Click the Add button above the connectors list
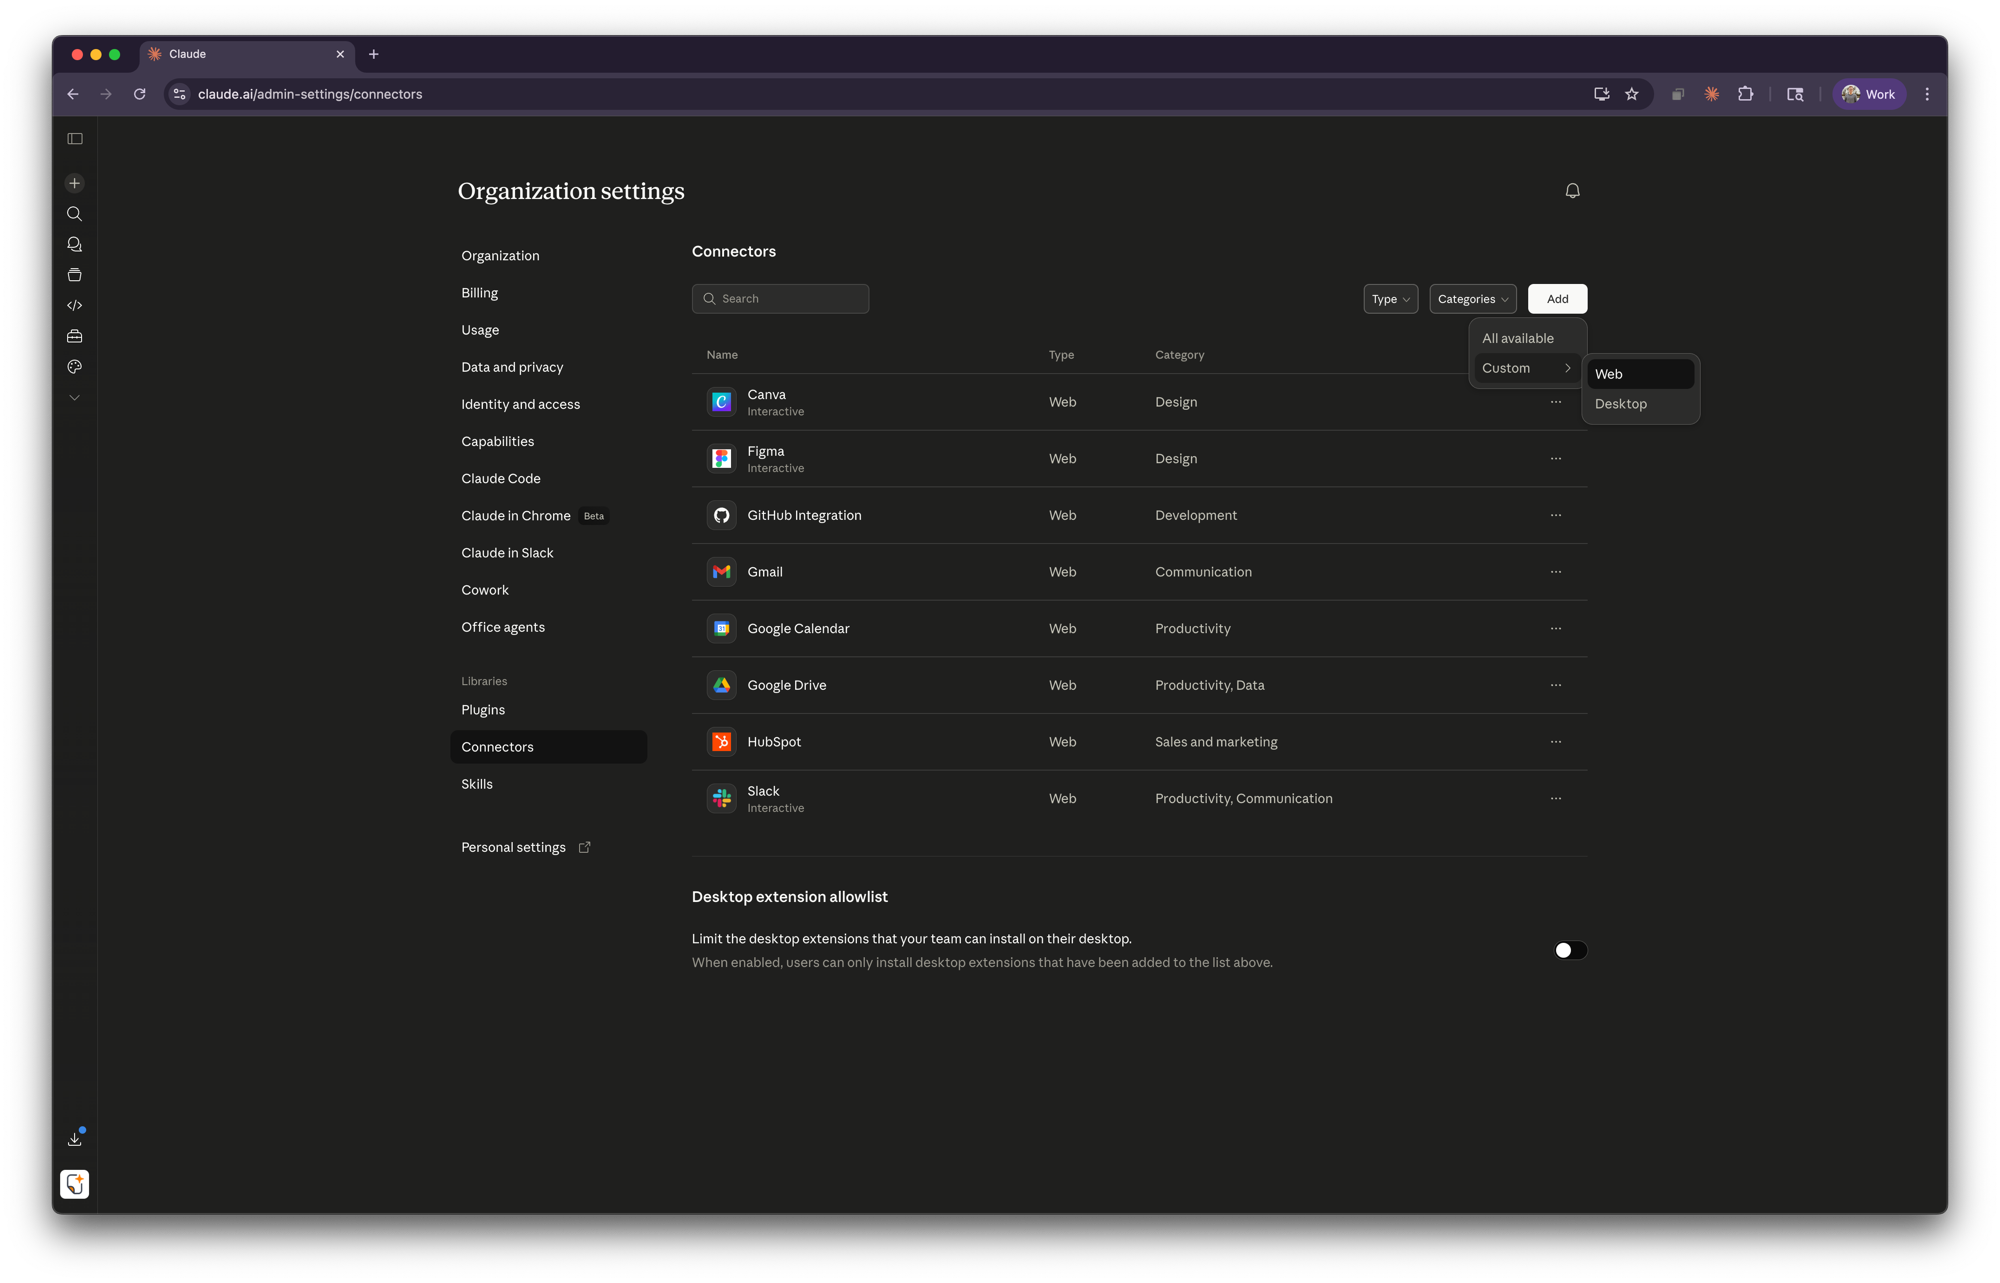Image resolution: width=2000 pixels, height=1283 pixels. click(1557, 298)
